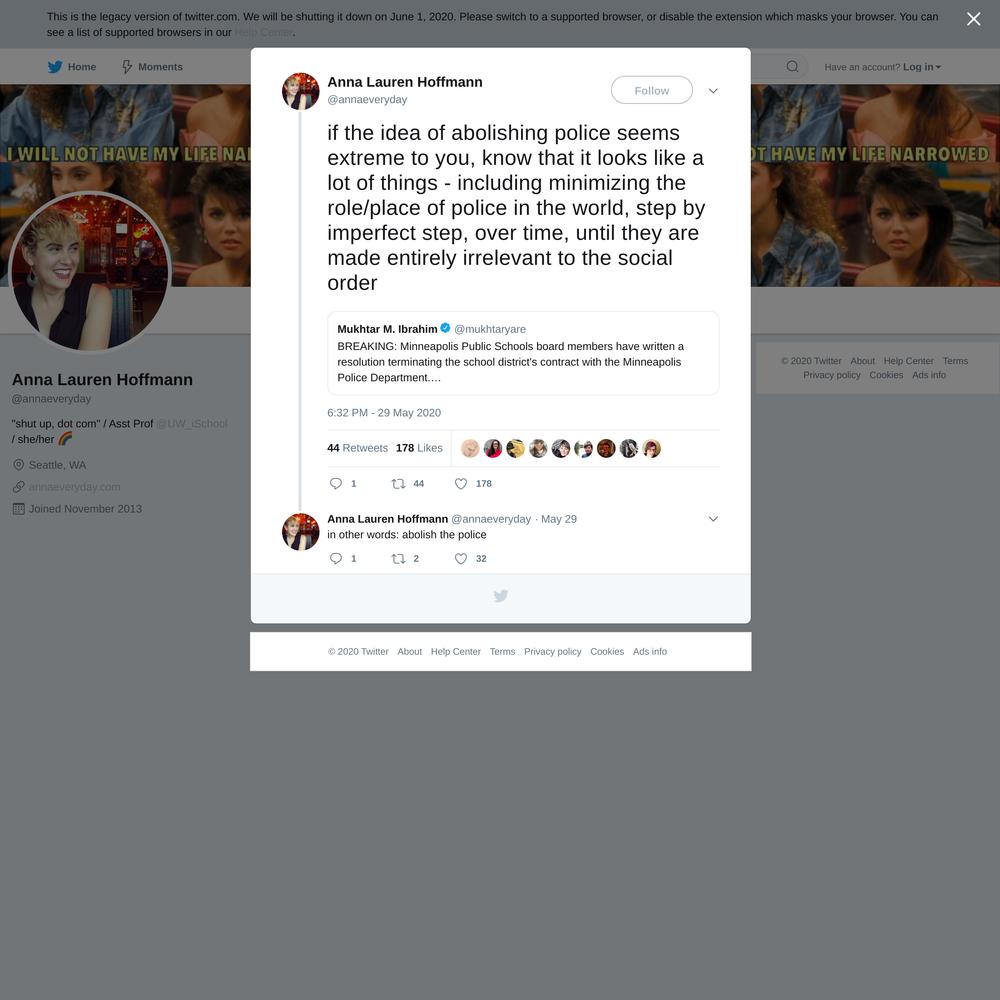
Task: Follow Anna Lauren Hoffmann
Action: click(651, 91)
